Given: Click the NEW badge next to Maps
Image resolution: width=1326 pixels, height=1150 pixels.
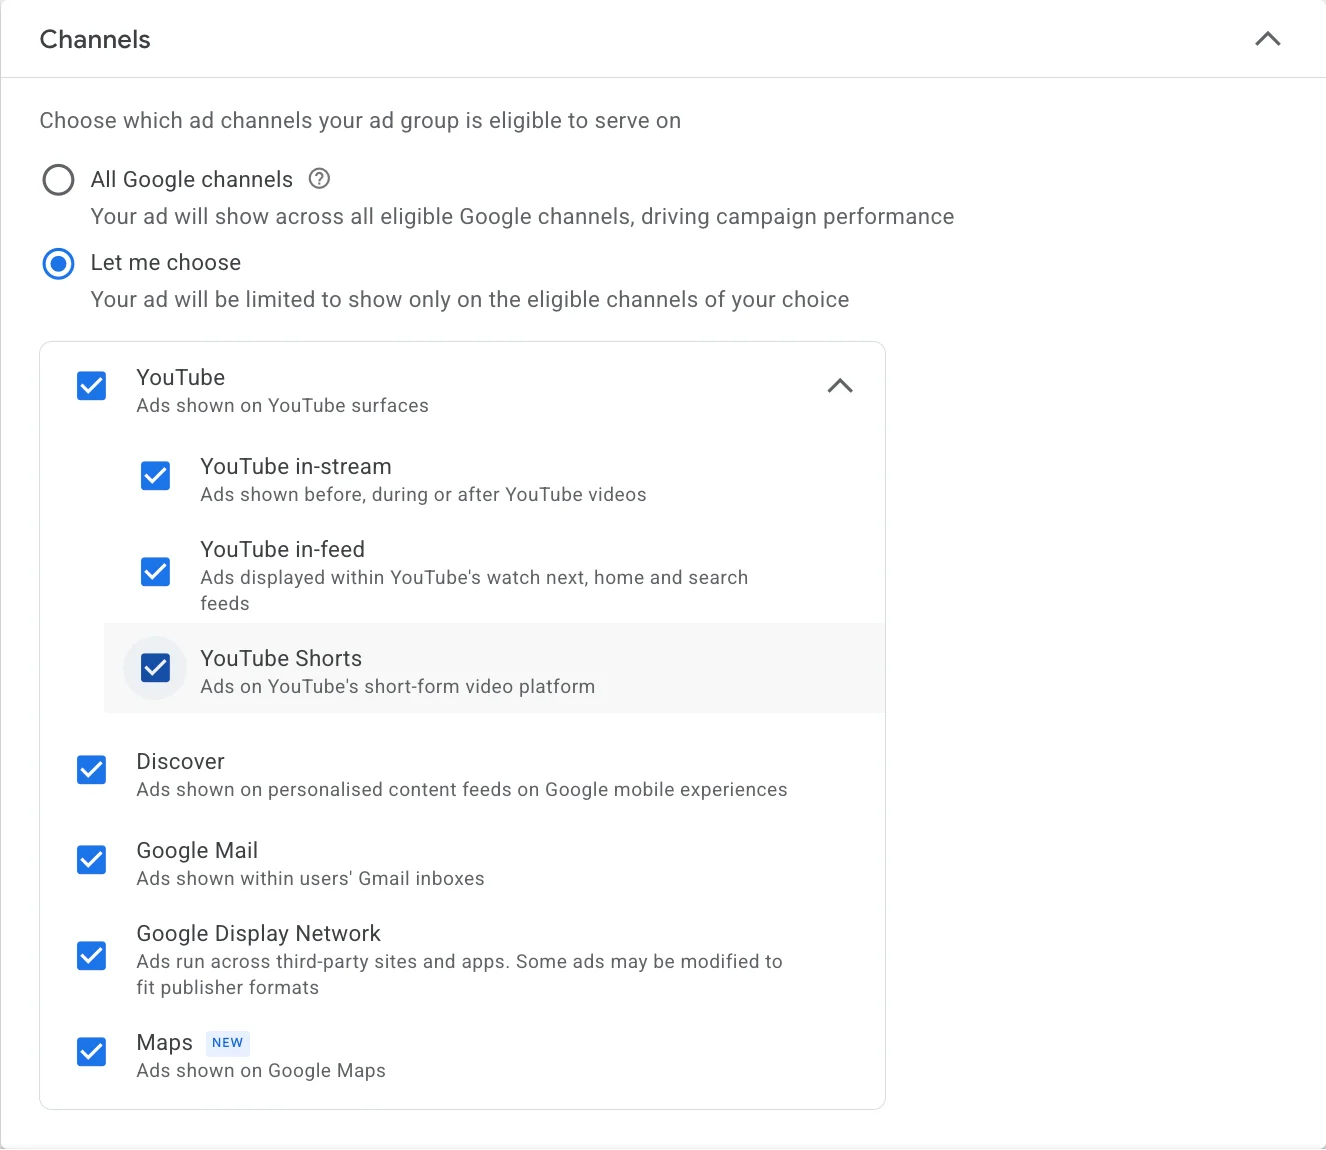Looking at the screenshot, I should tap(228, 1043).
